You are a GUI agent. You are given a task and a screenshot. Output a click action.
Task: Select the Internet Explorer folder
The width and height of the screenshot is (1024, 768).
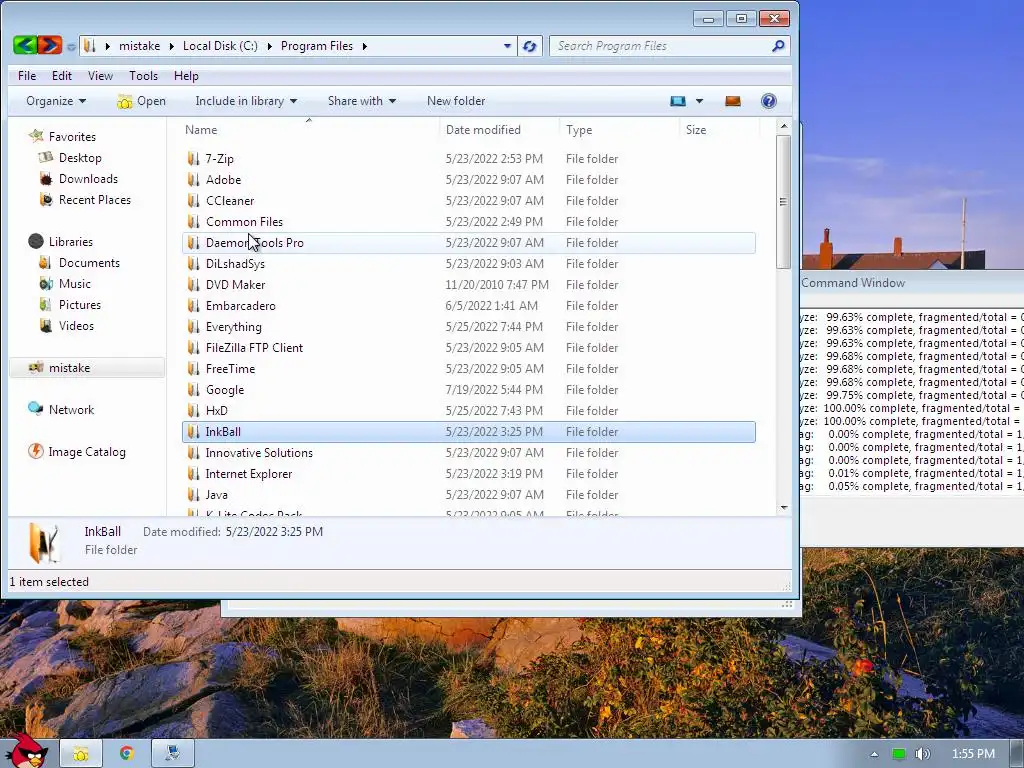tap(468, 473)
